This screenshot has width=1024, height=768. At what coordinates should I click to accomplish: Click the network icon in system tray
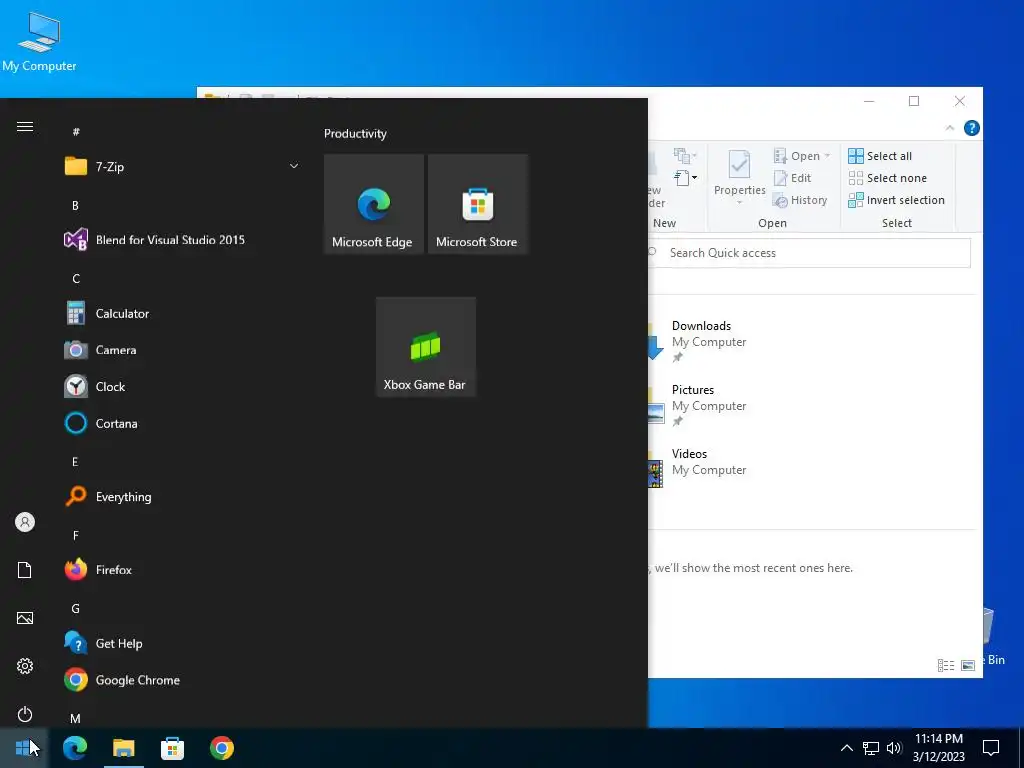[x=871, y=748]
